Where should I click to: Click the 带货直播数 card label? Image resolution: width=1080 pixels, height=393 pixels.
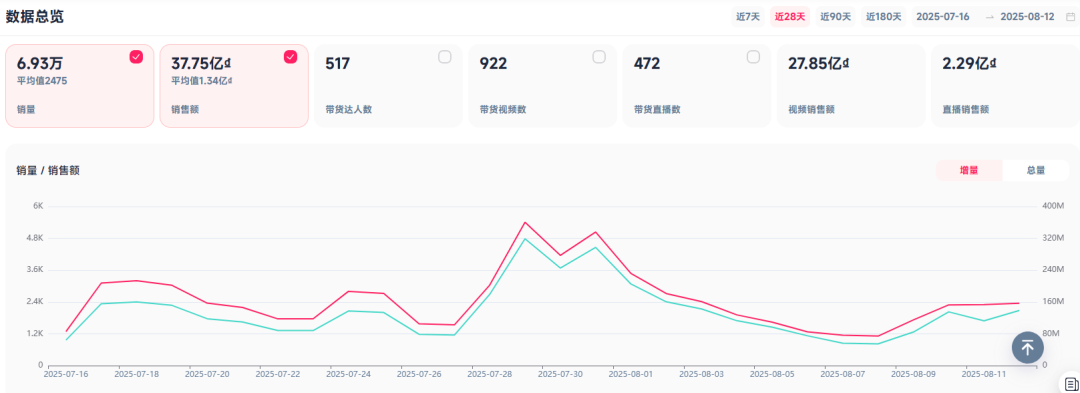point(657,109)
